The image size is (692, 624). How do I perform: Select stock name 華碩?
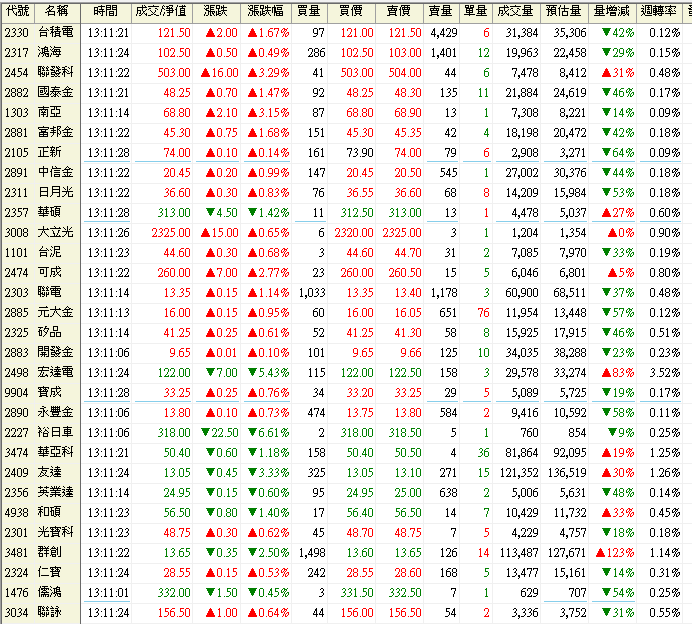click(x=49, y=212)
